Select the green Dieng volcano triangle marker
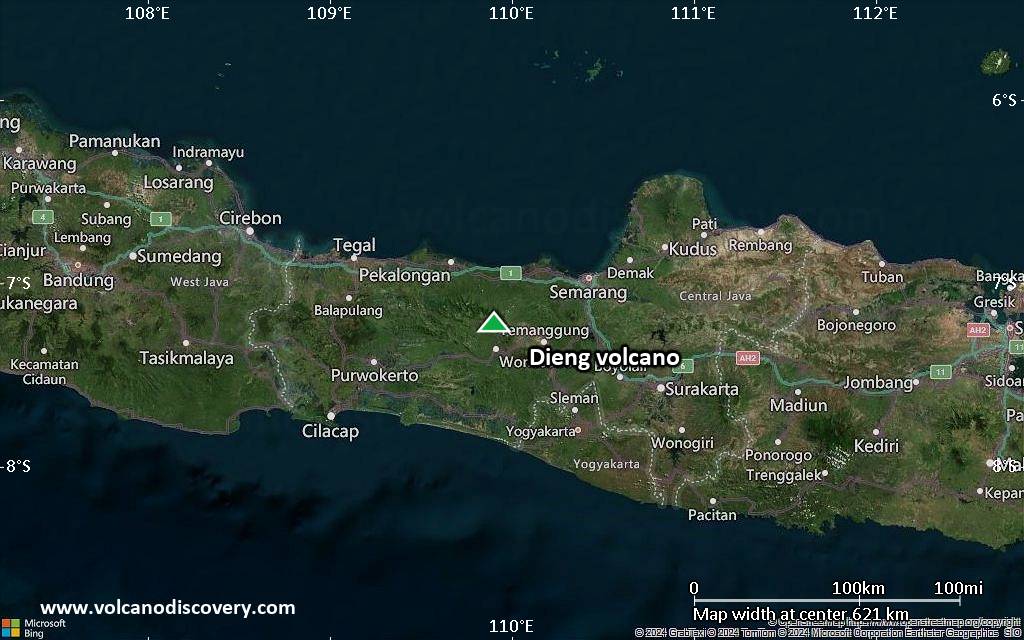The image size is (1024, 640). tap(493, 323)
